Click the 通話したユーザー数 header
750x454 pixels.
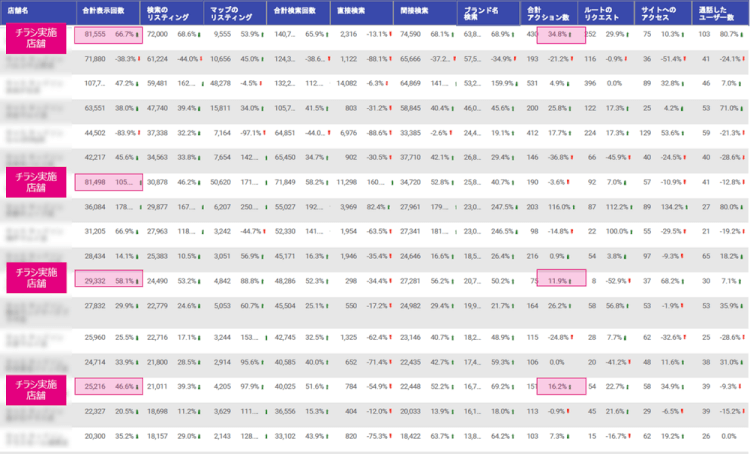(x=716, y=13)
